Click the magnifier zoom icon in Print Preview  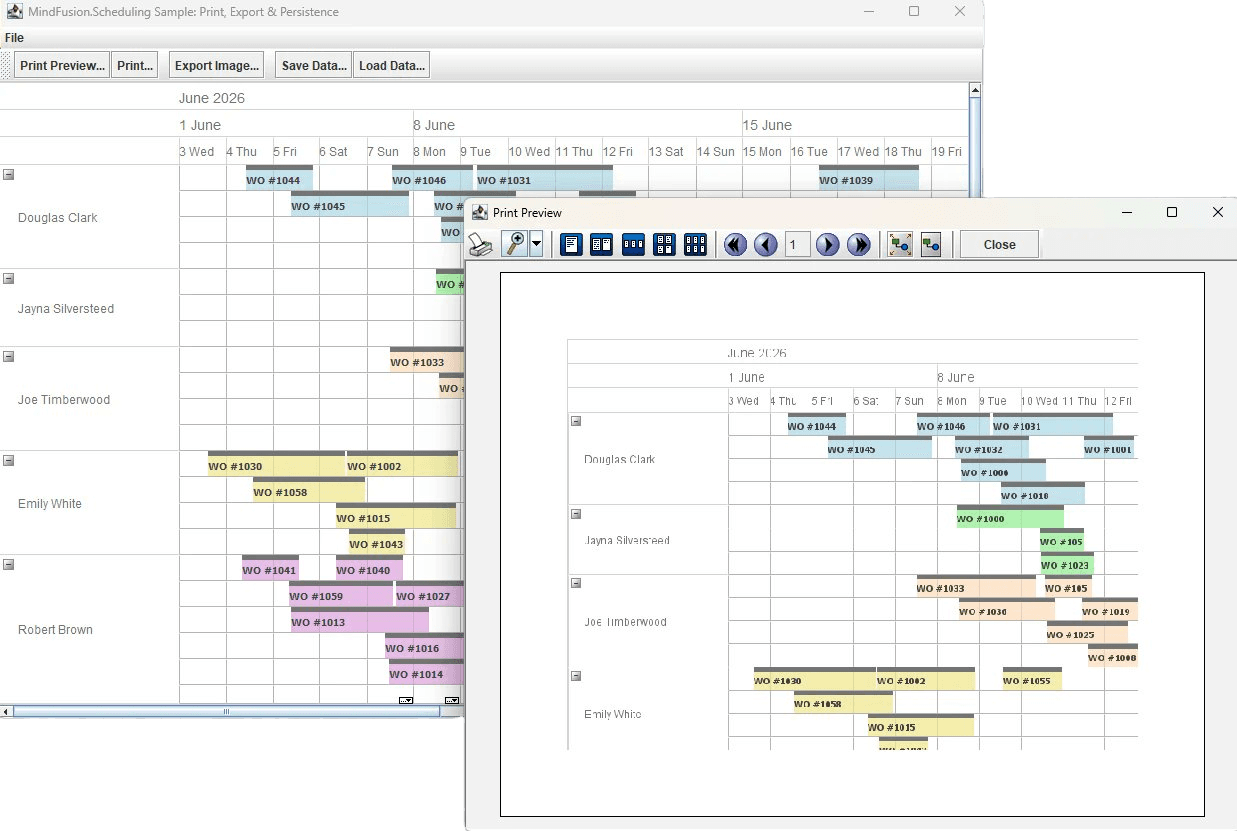[515, 244]
